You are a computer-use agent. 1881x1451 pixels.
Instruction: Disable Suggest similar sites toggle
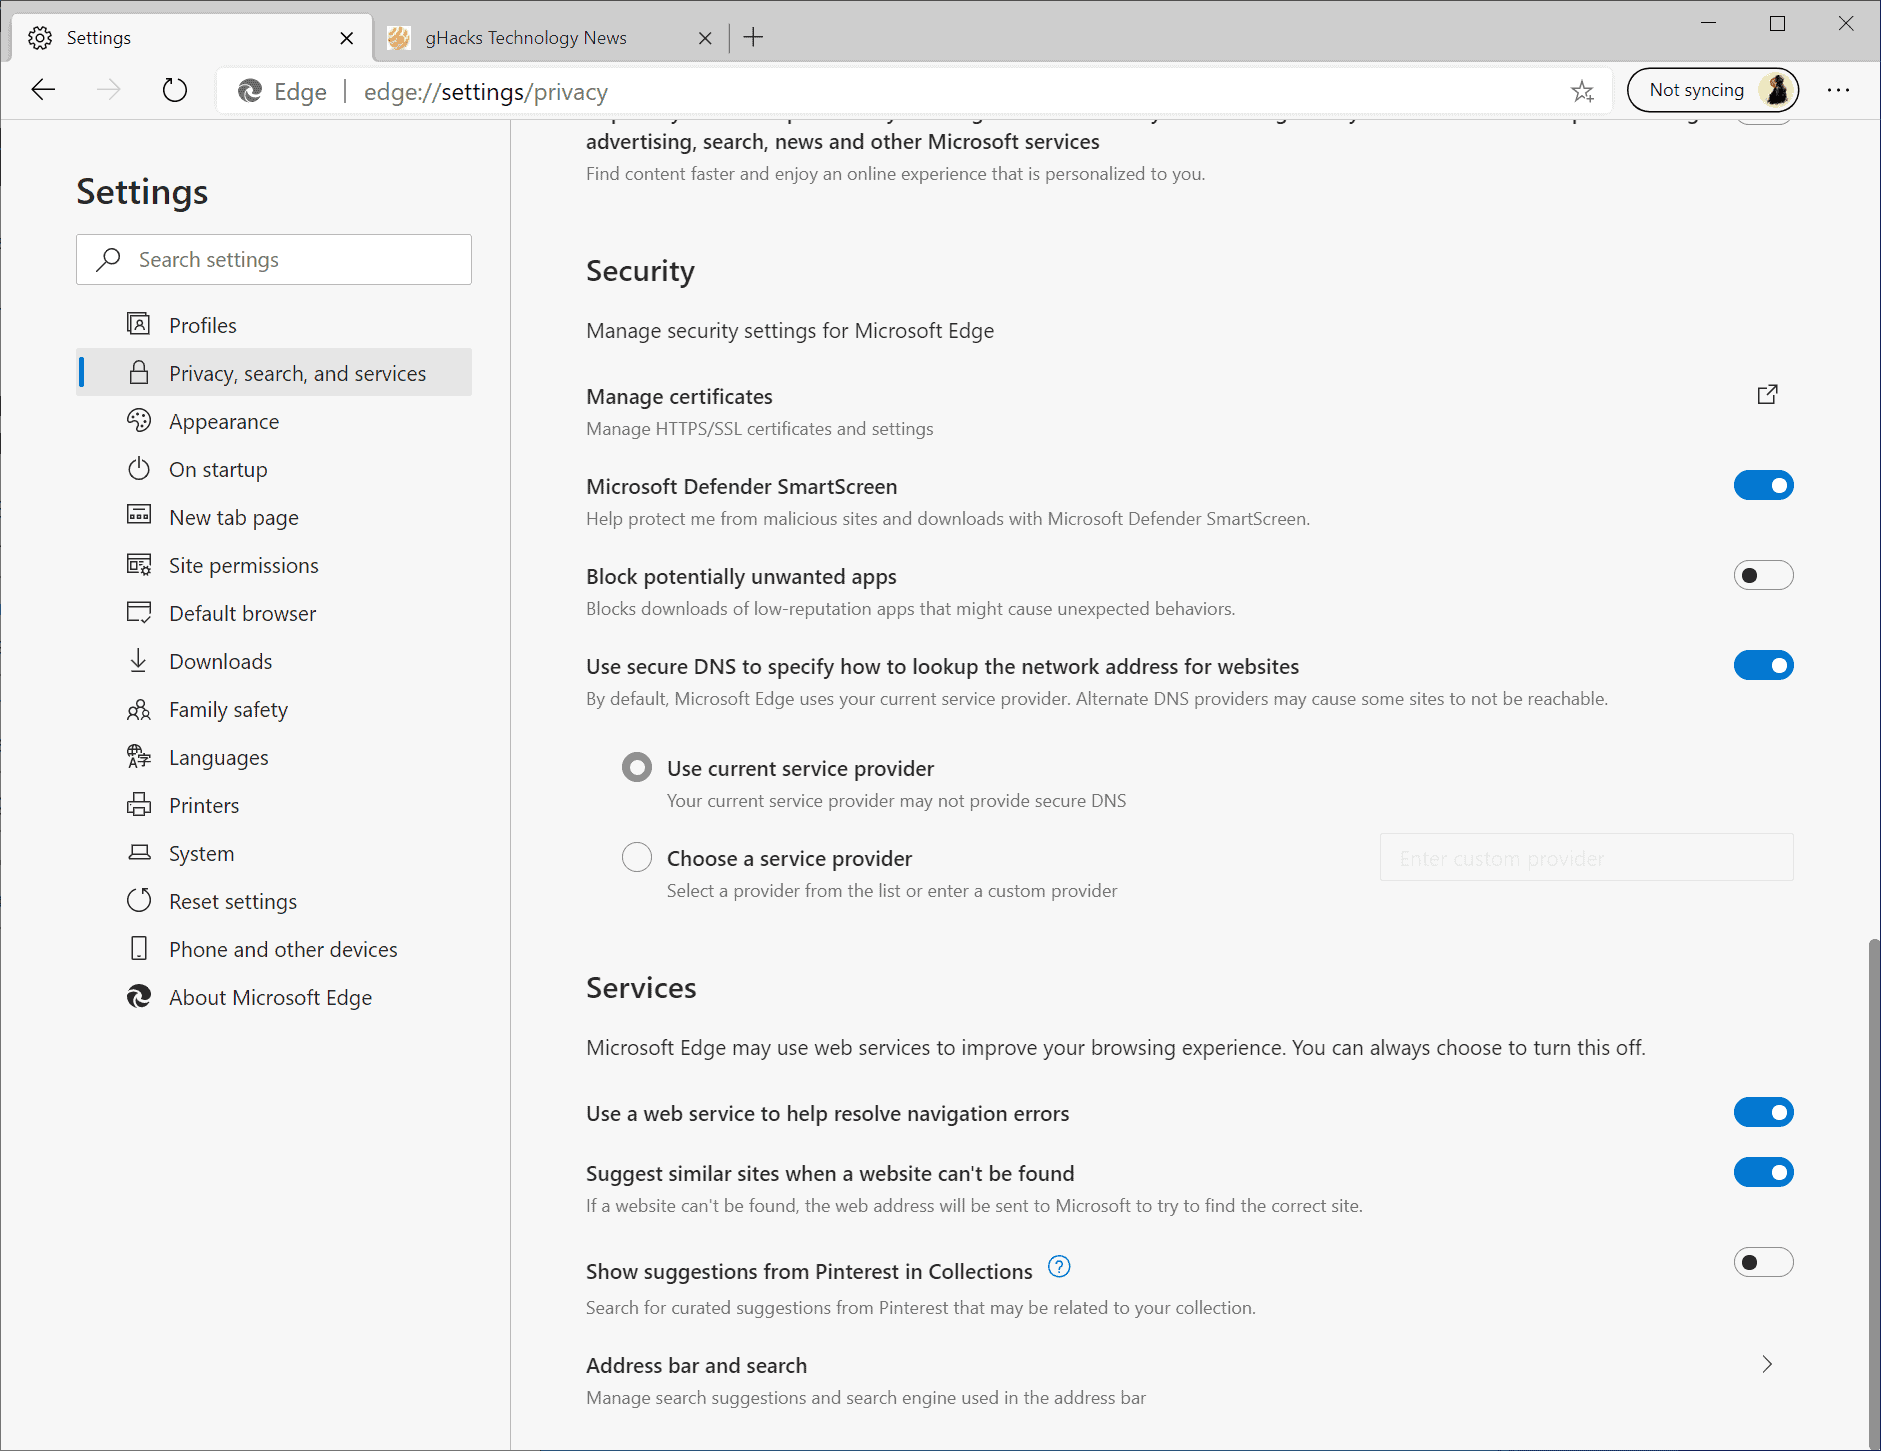coord(1763,1172)
